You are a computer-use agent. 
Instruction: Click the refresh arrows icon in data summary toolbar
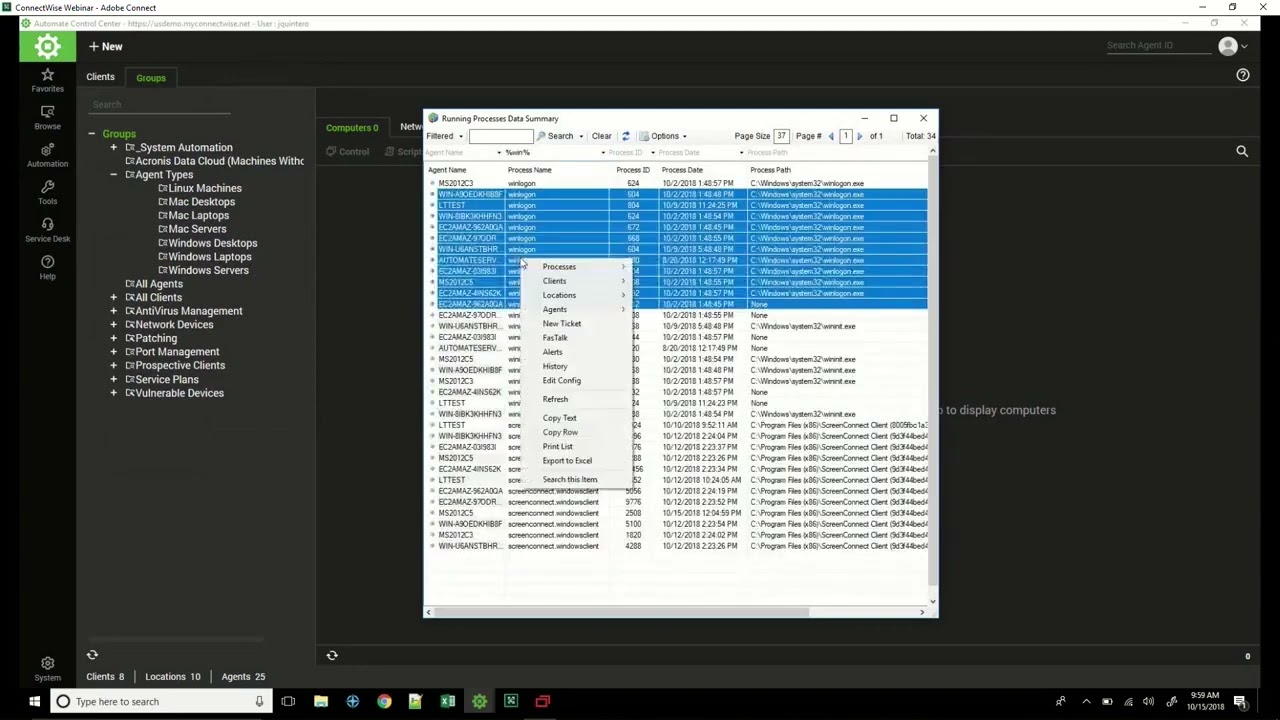626,136
